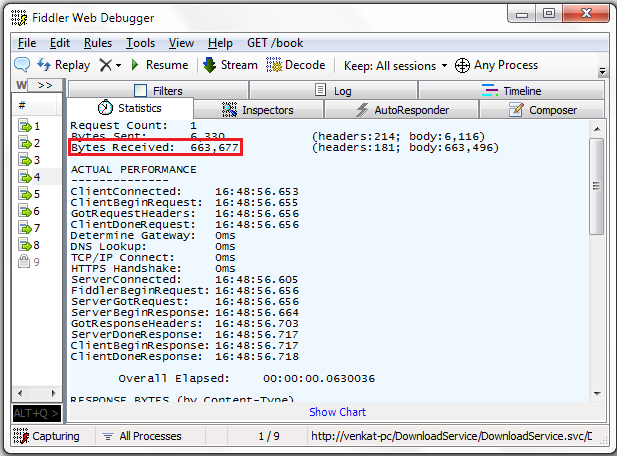Click the URL in status bar
The width and height of the screenshot is (617, 456).
[451, 436]
